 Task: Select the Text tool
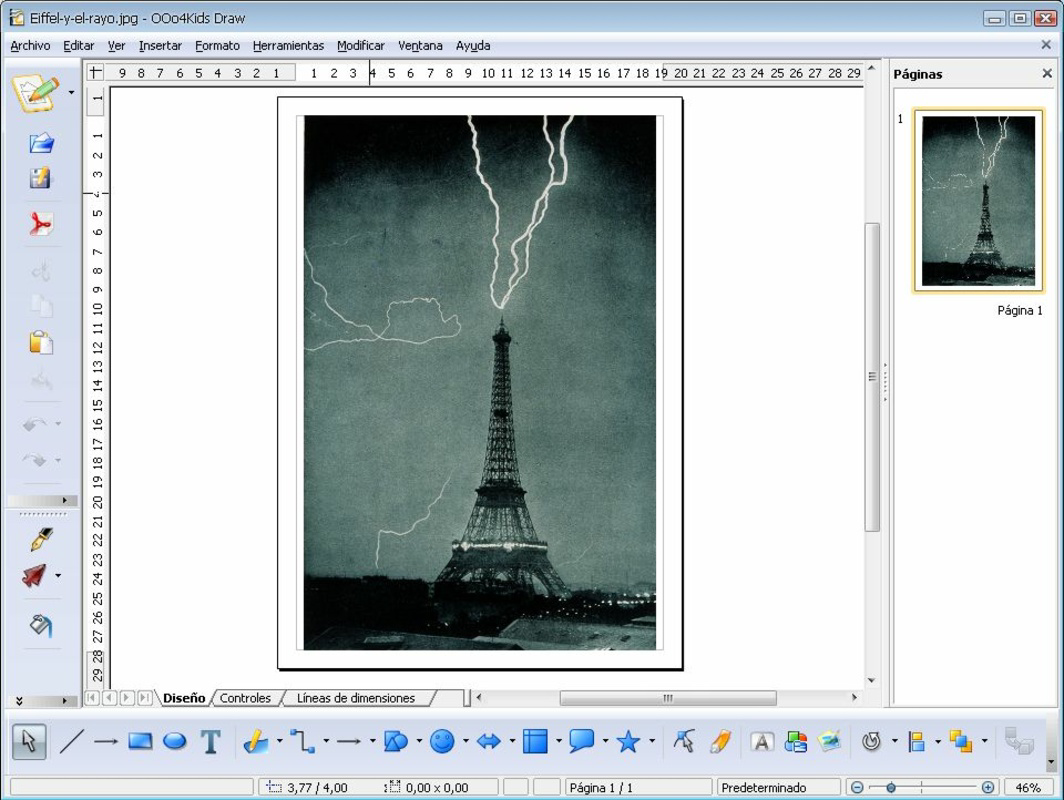pos(210,742)
